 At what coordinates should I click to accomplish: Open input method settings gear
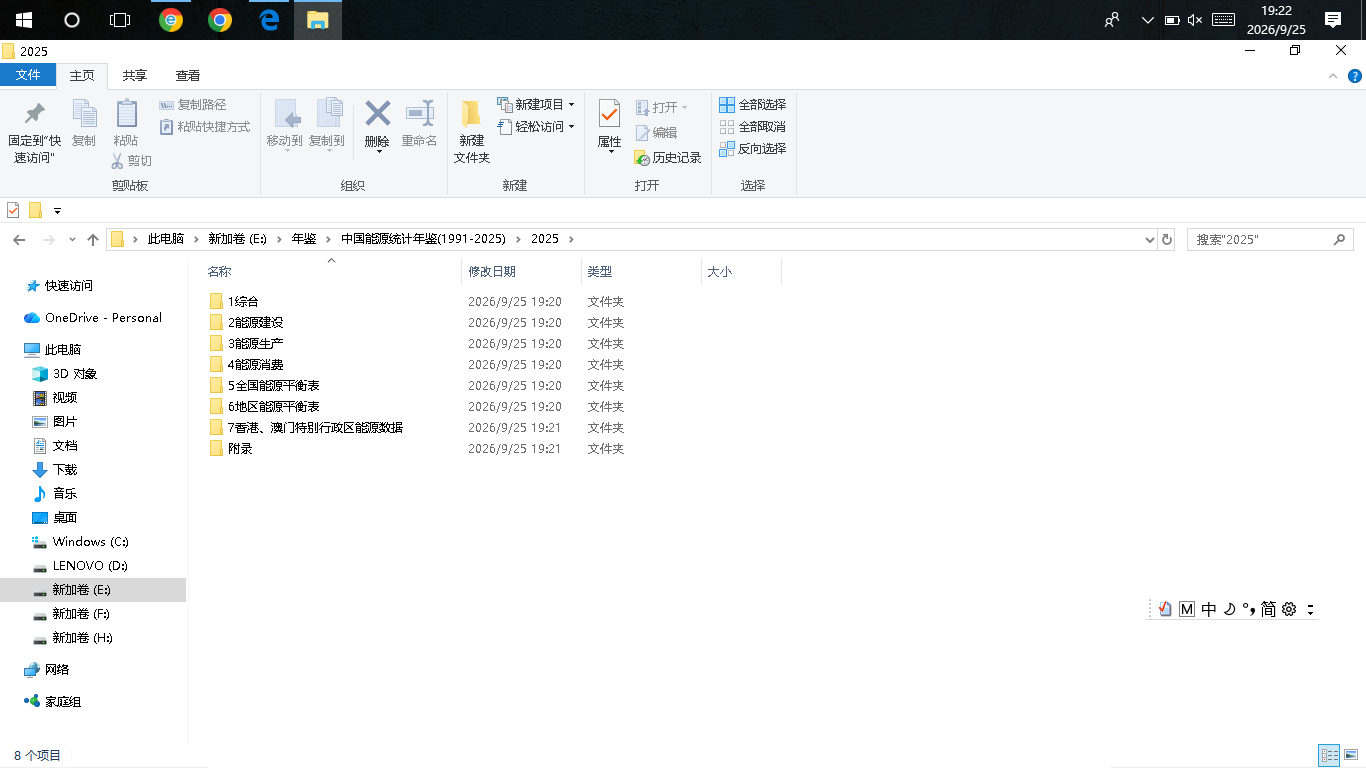(x=1289, y=609)
